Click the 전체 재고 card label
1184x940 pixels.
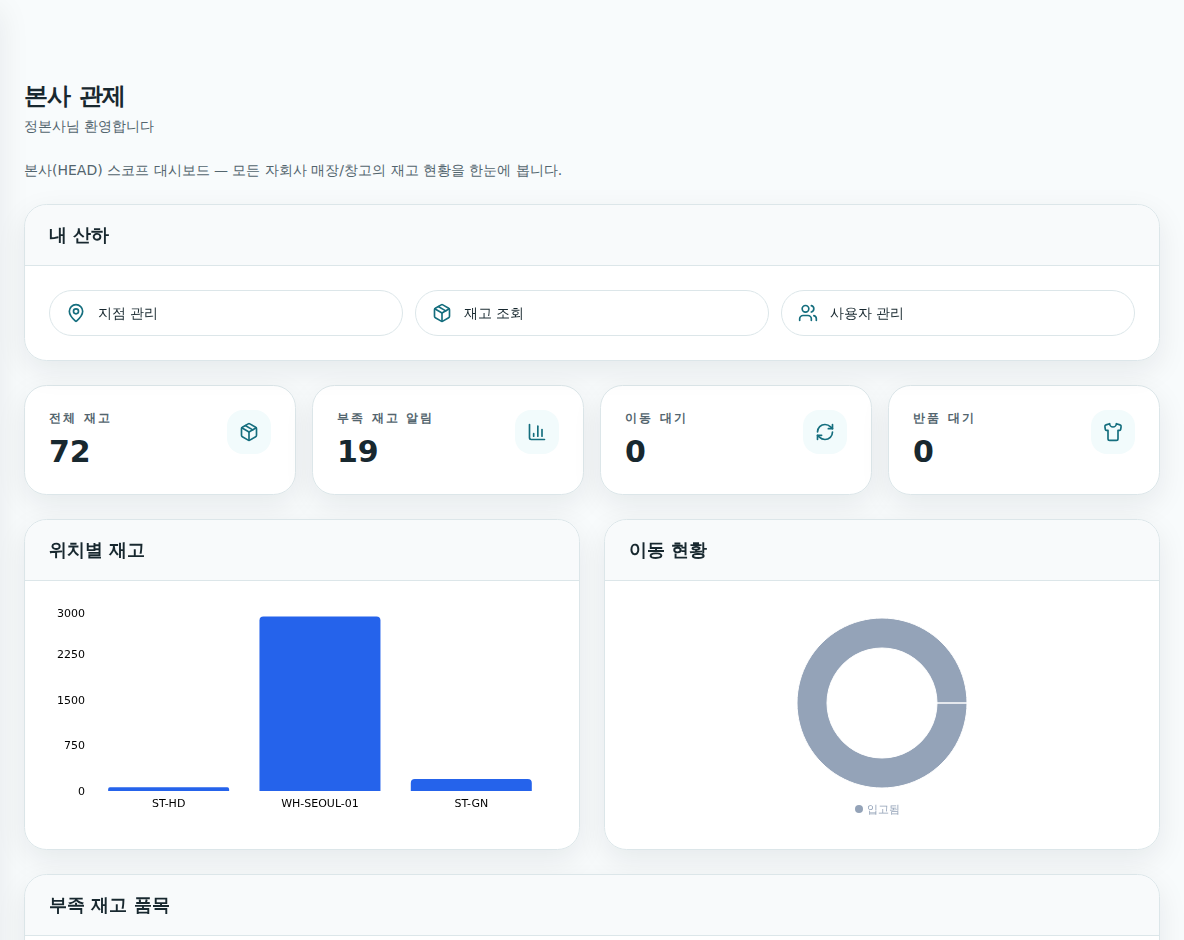80,418
